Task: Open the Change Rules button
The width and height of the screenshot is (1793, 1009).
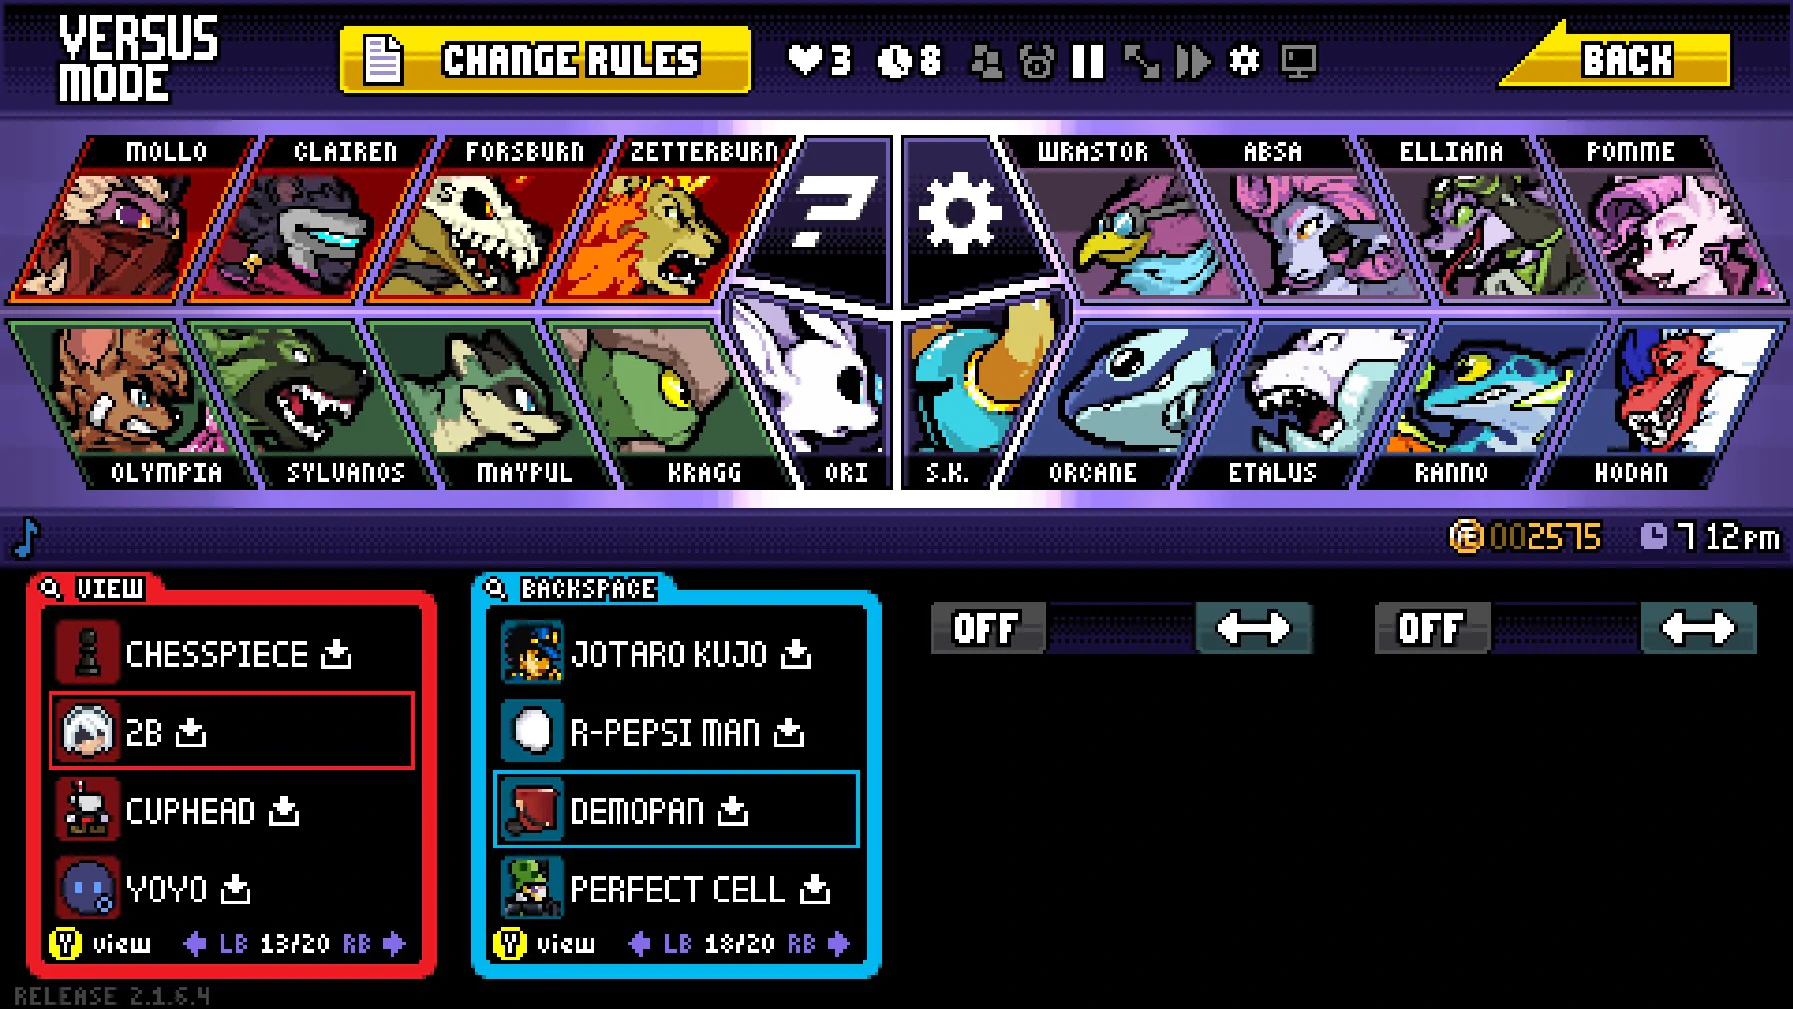Action: tap(545, 61)
